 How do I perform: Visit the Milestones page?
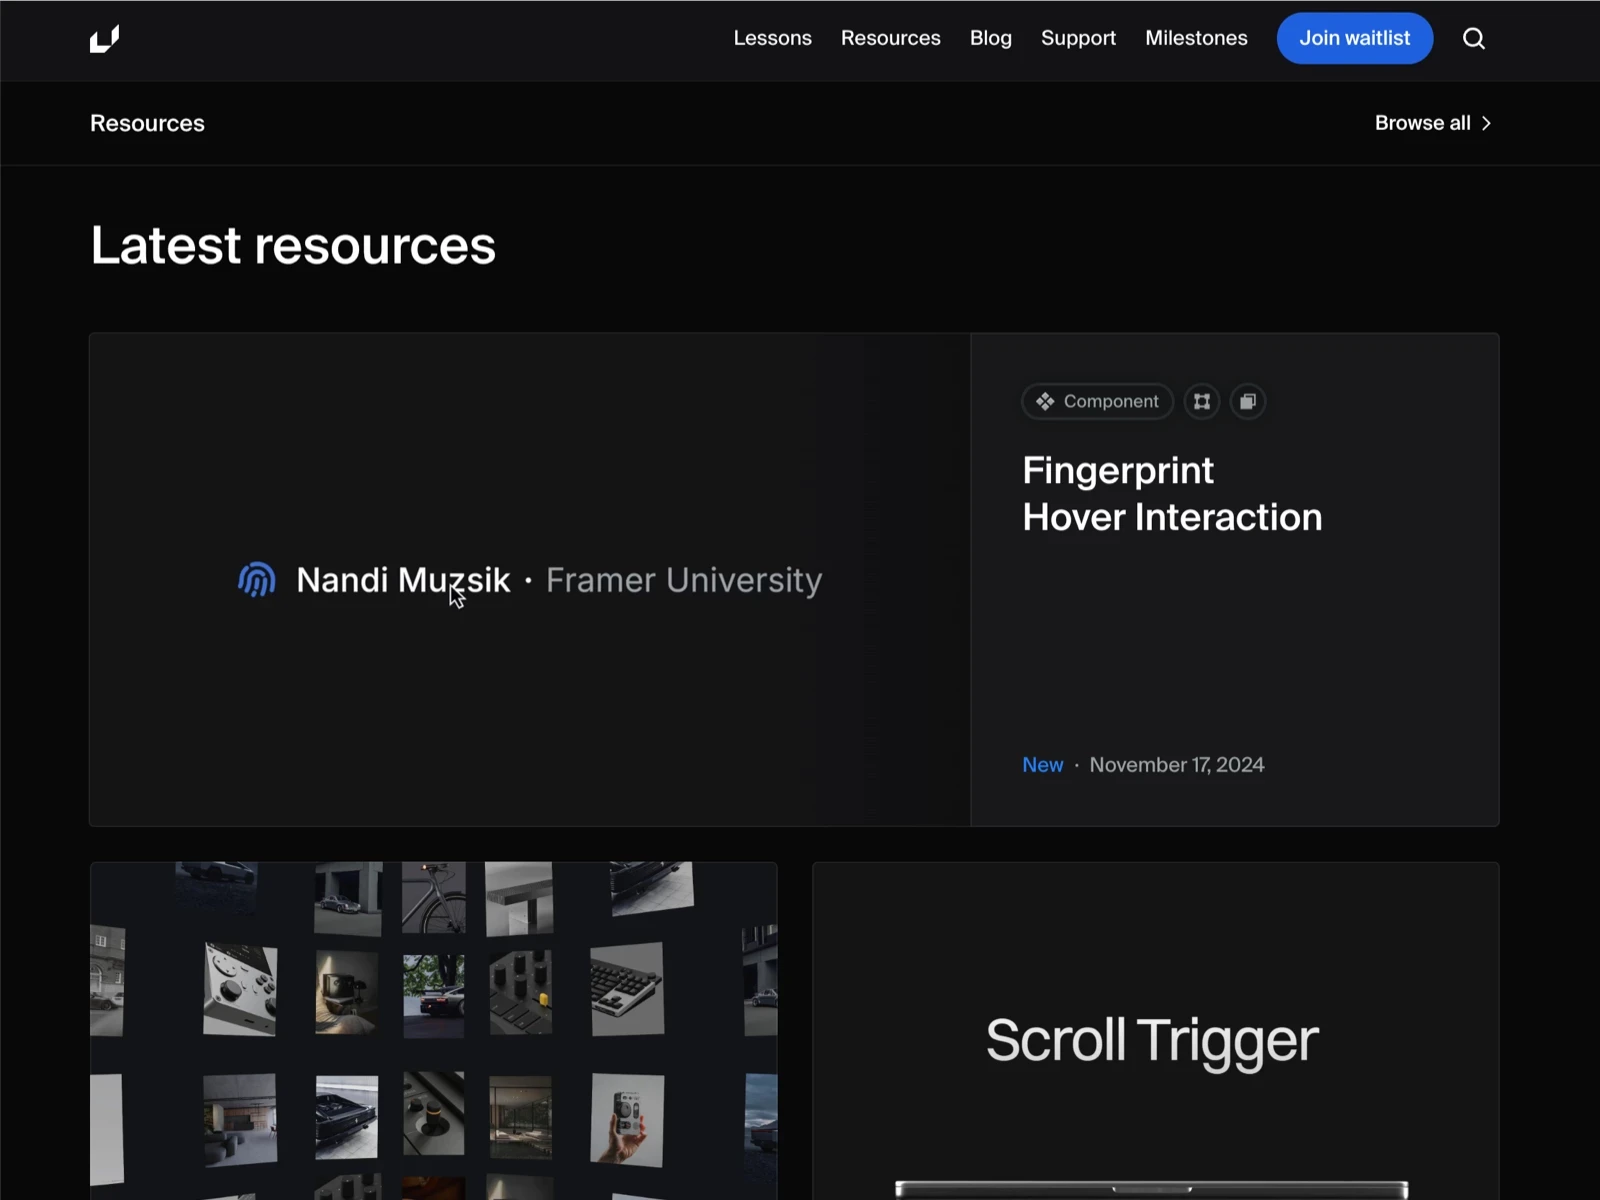click(1196, 38)
